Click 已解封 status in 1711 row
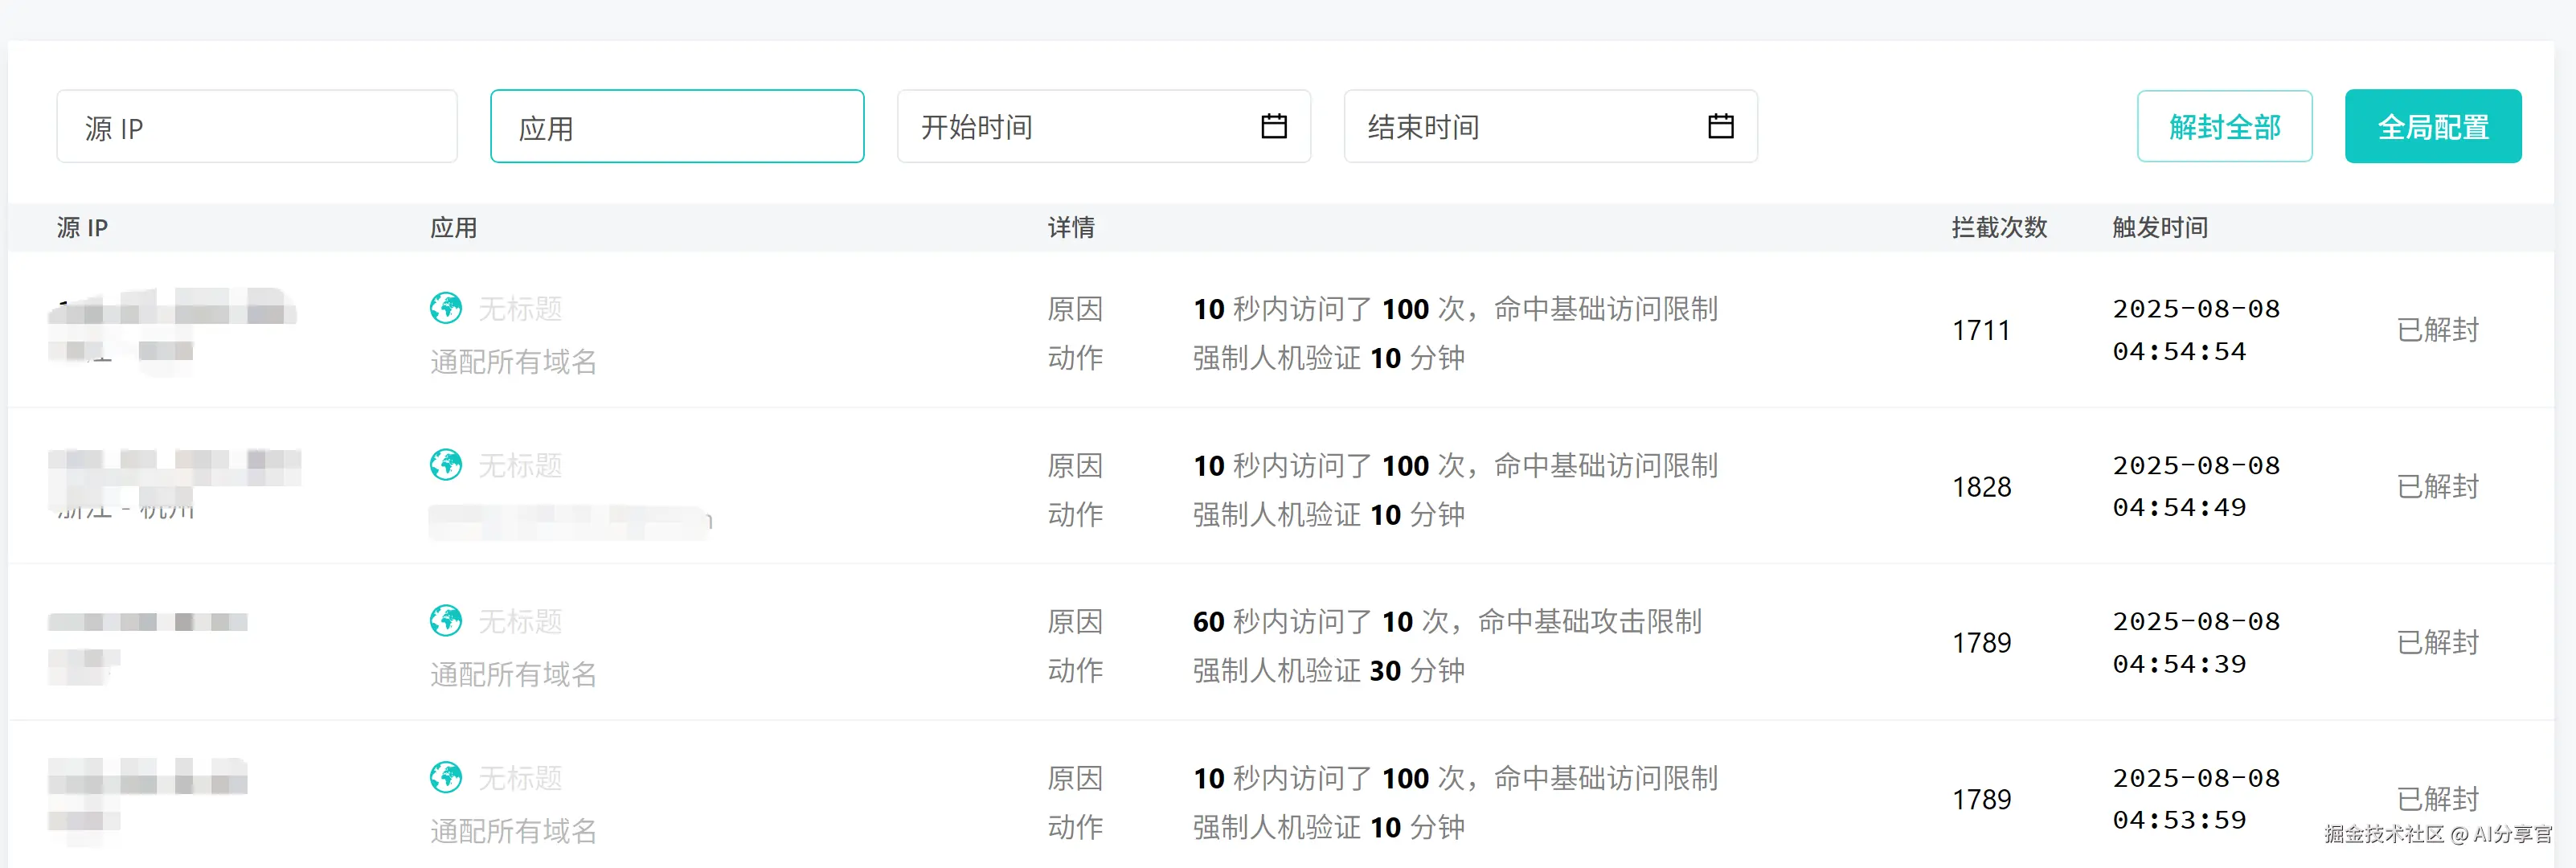Image resolution: width=2576 pixels, height=868 pixels. (2437, 330)
